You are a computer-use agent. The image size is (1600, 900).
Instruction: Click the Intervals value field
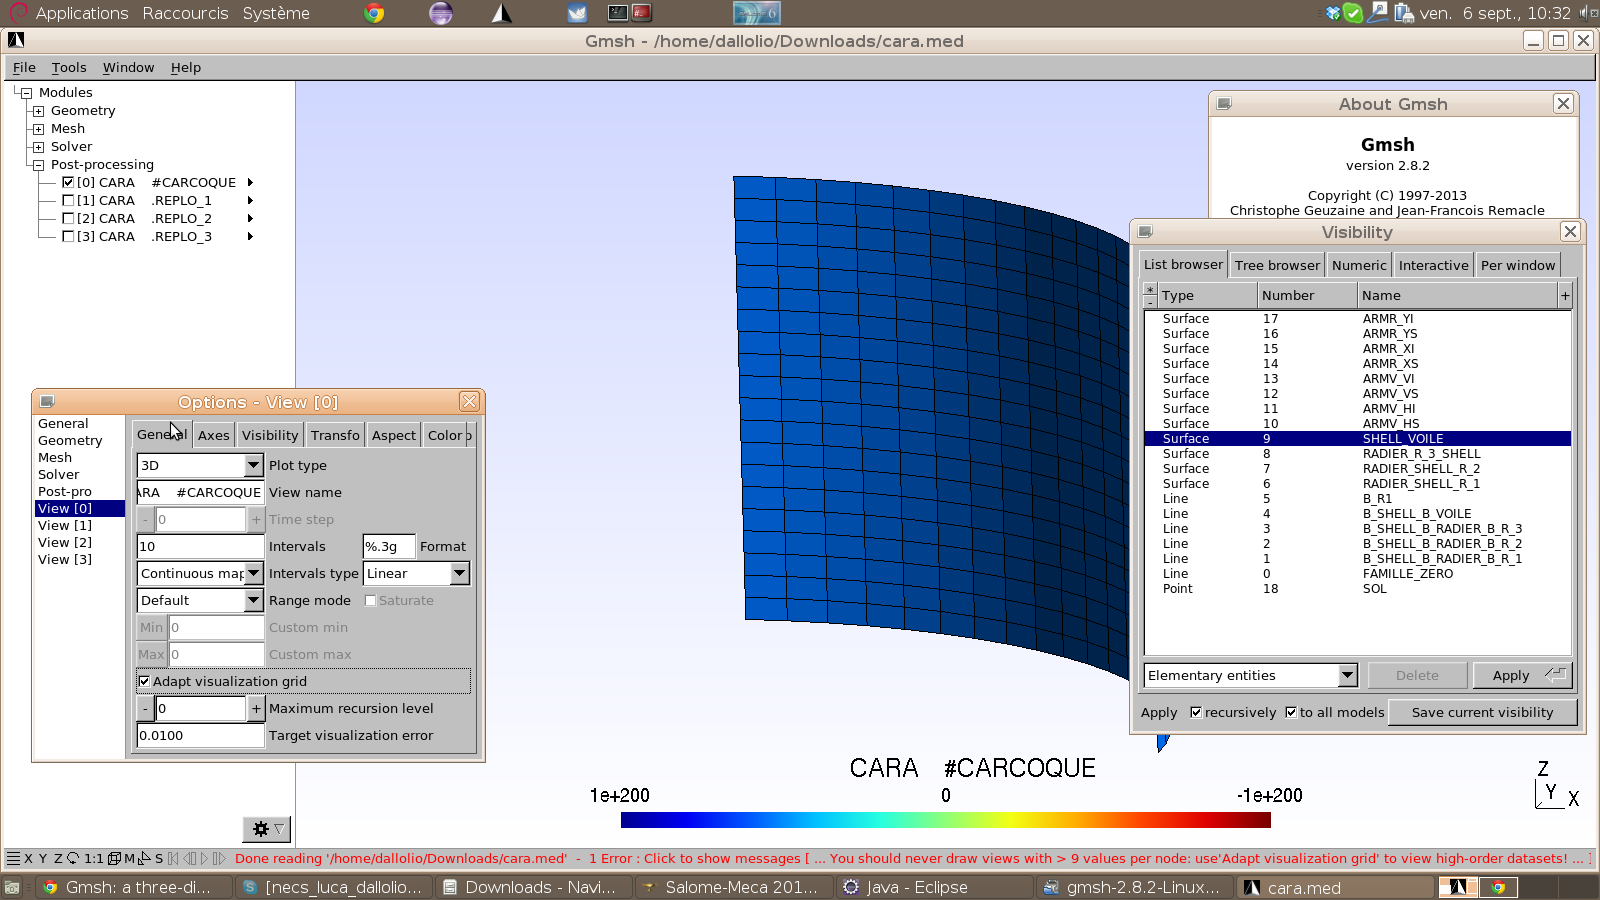tap(200, 546)
